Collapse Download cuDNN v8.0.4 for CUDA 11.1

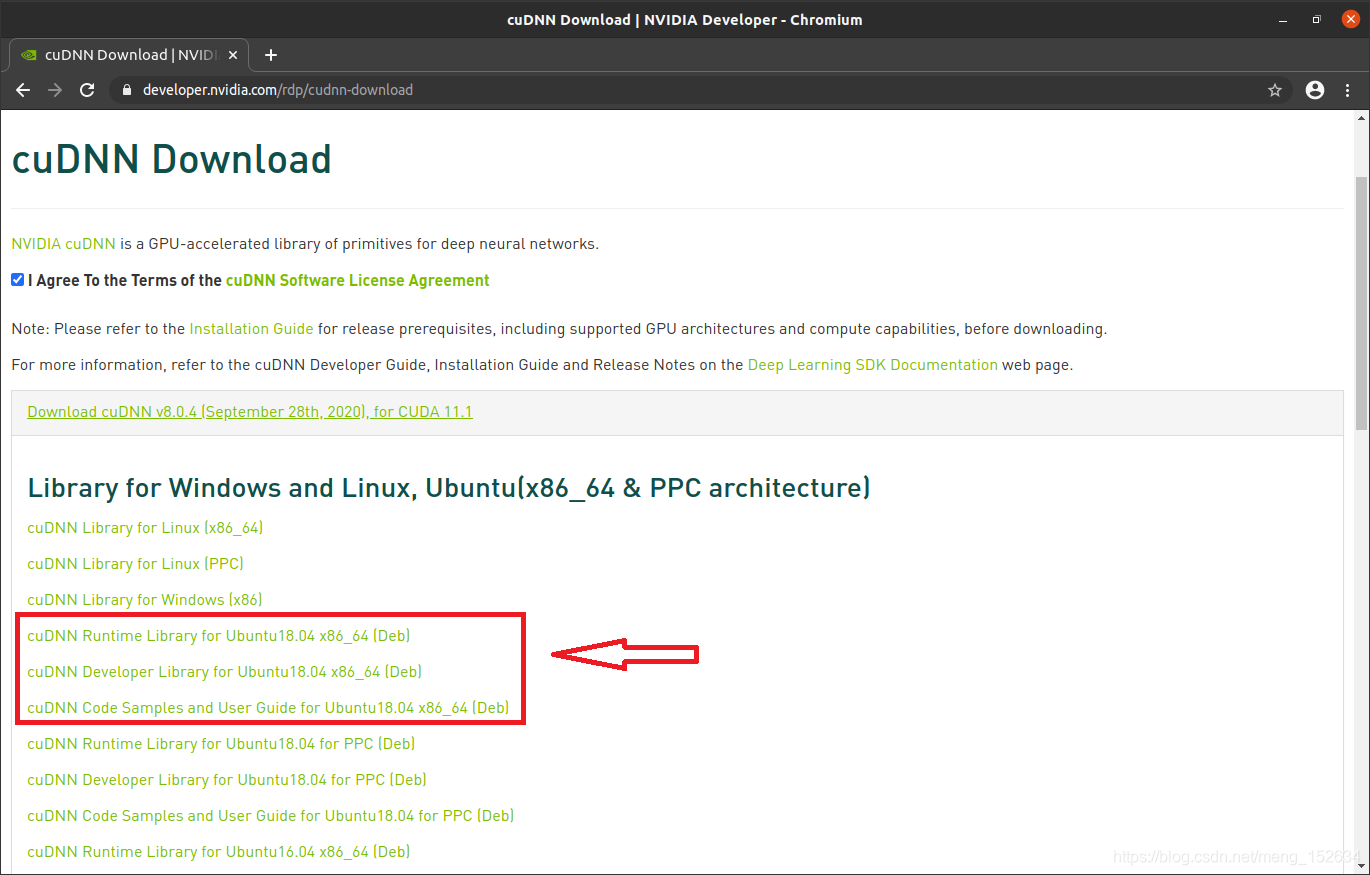pos(250,412)
